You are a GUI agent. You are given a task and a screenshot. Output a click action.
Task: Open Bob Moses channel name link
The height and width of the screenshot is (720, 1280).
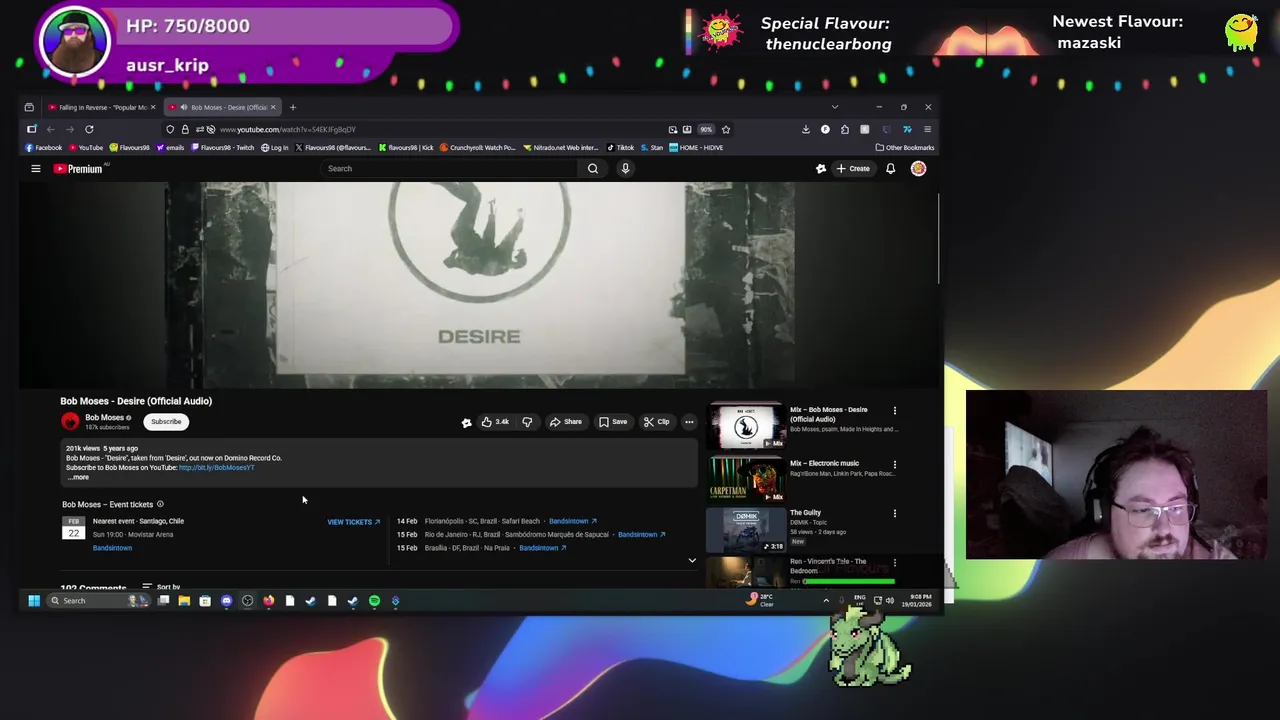tap(104, 418)
